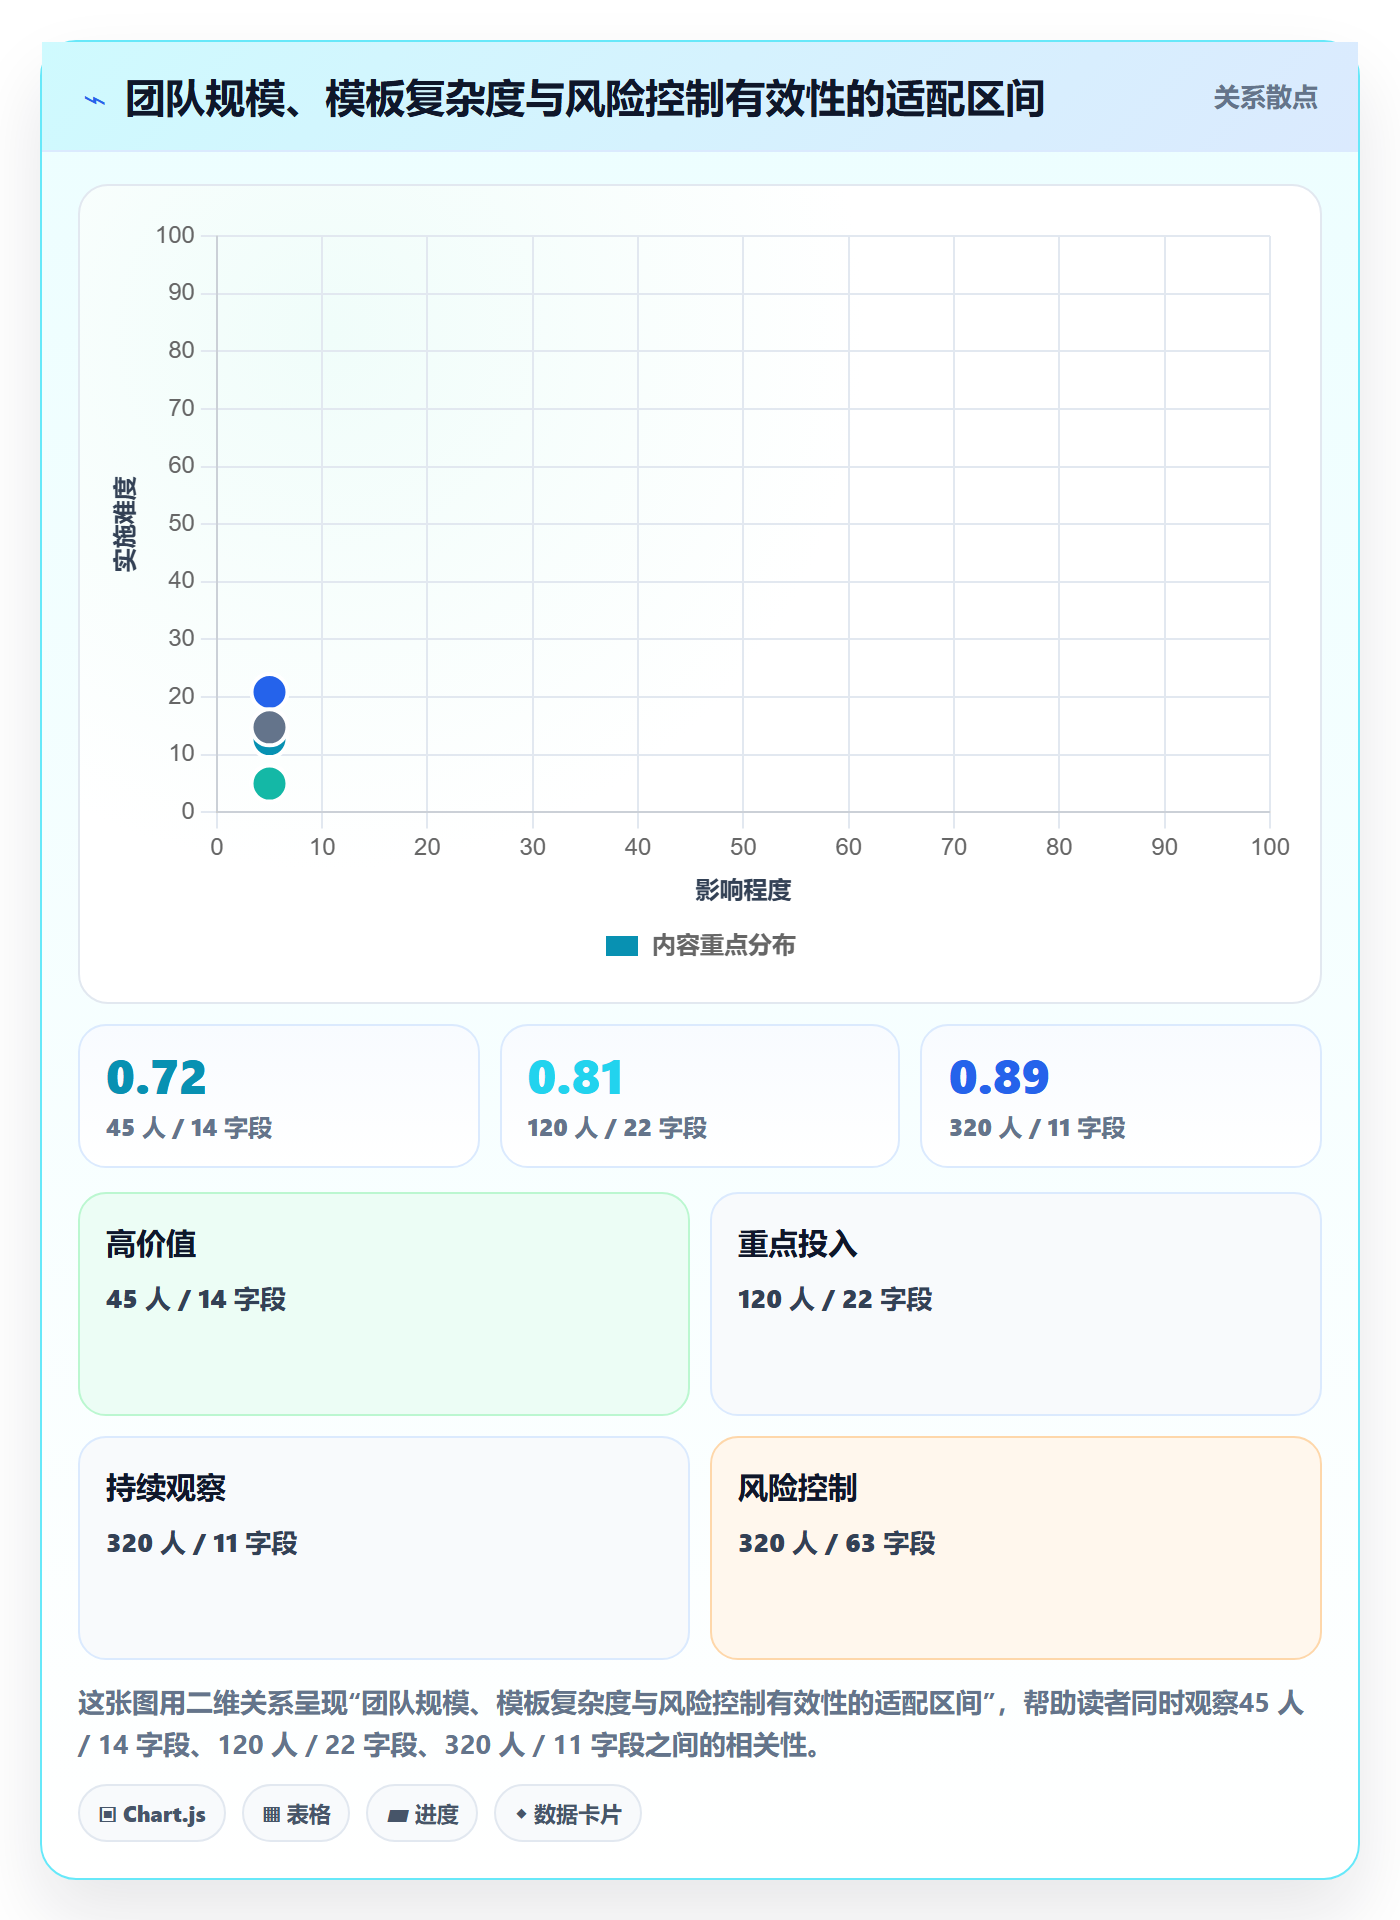Image resolution: width=1400 pixels, height=1920 pixels.
Task: Click the 数据卡片 tag chip
Action: point(568,1814)
